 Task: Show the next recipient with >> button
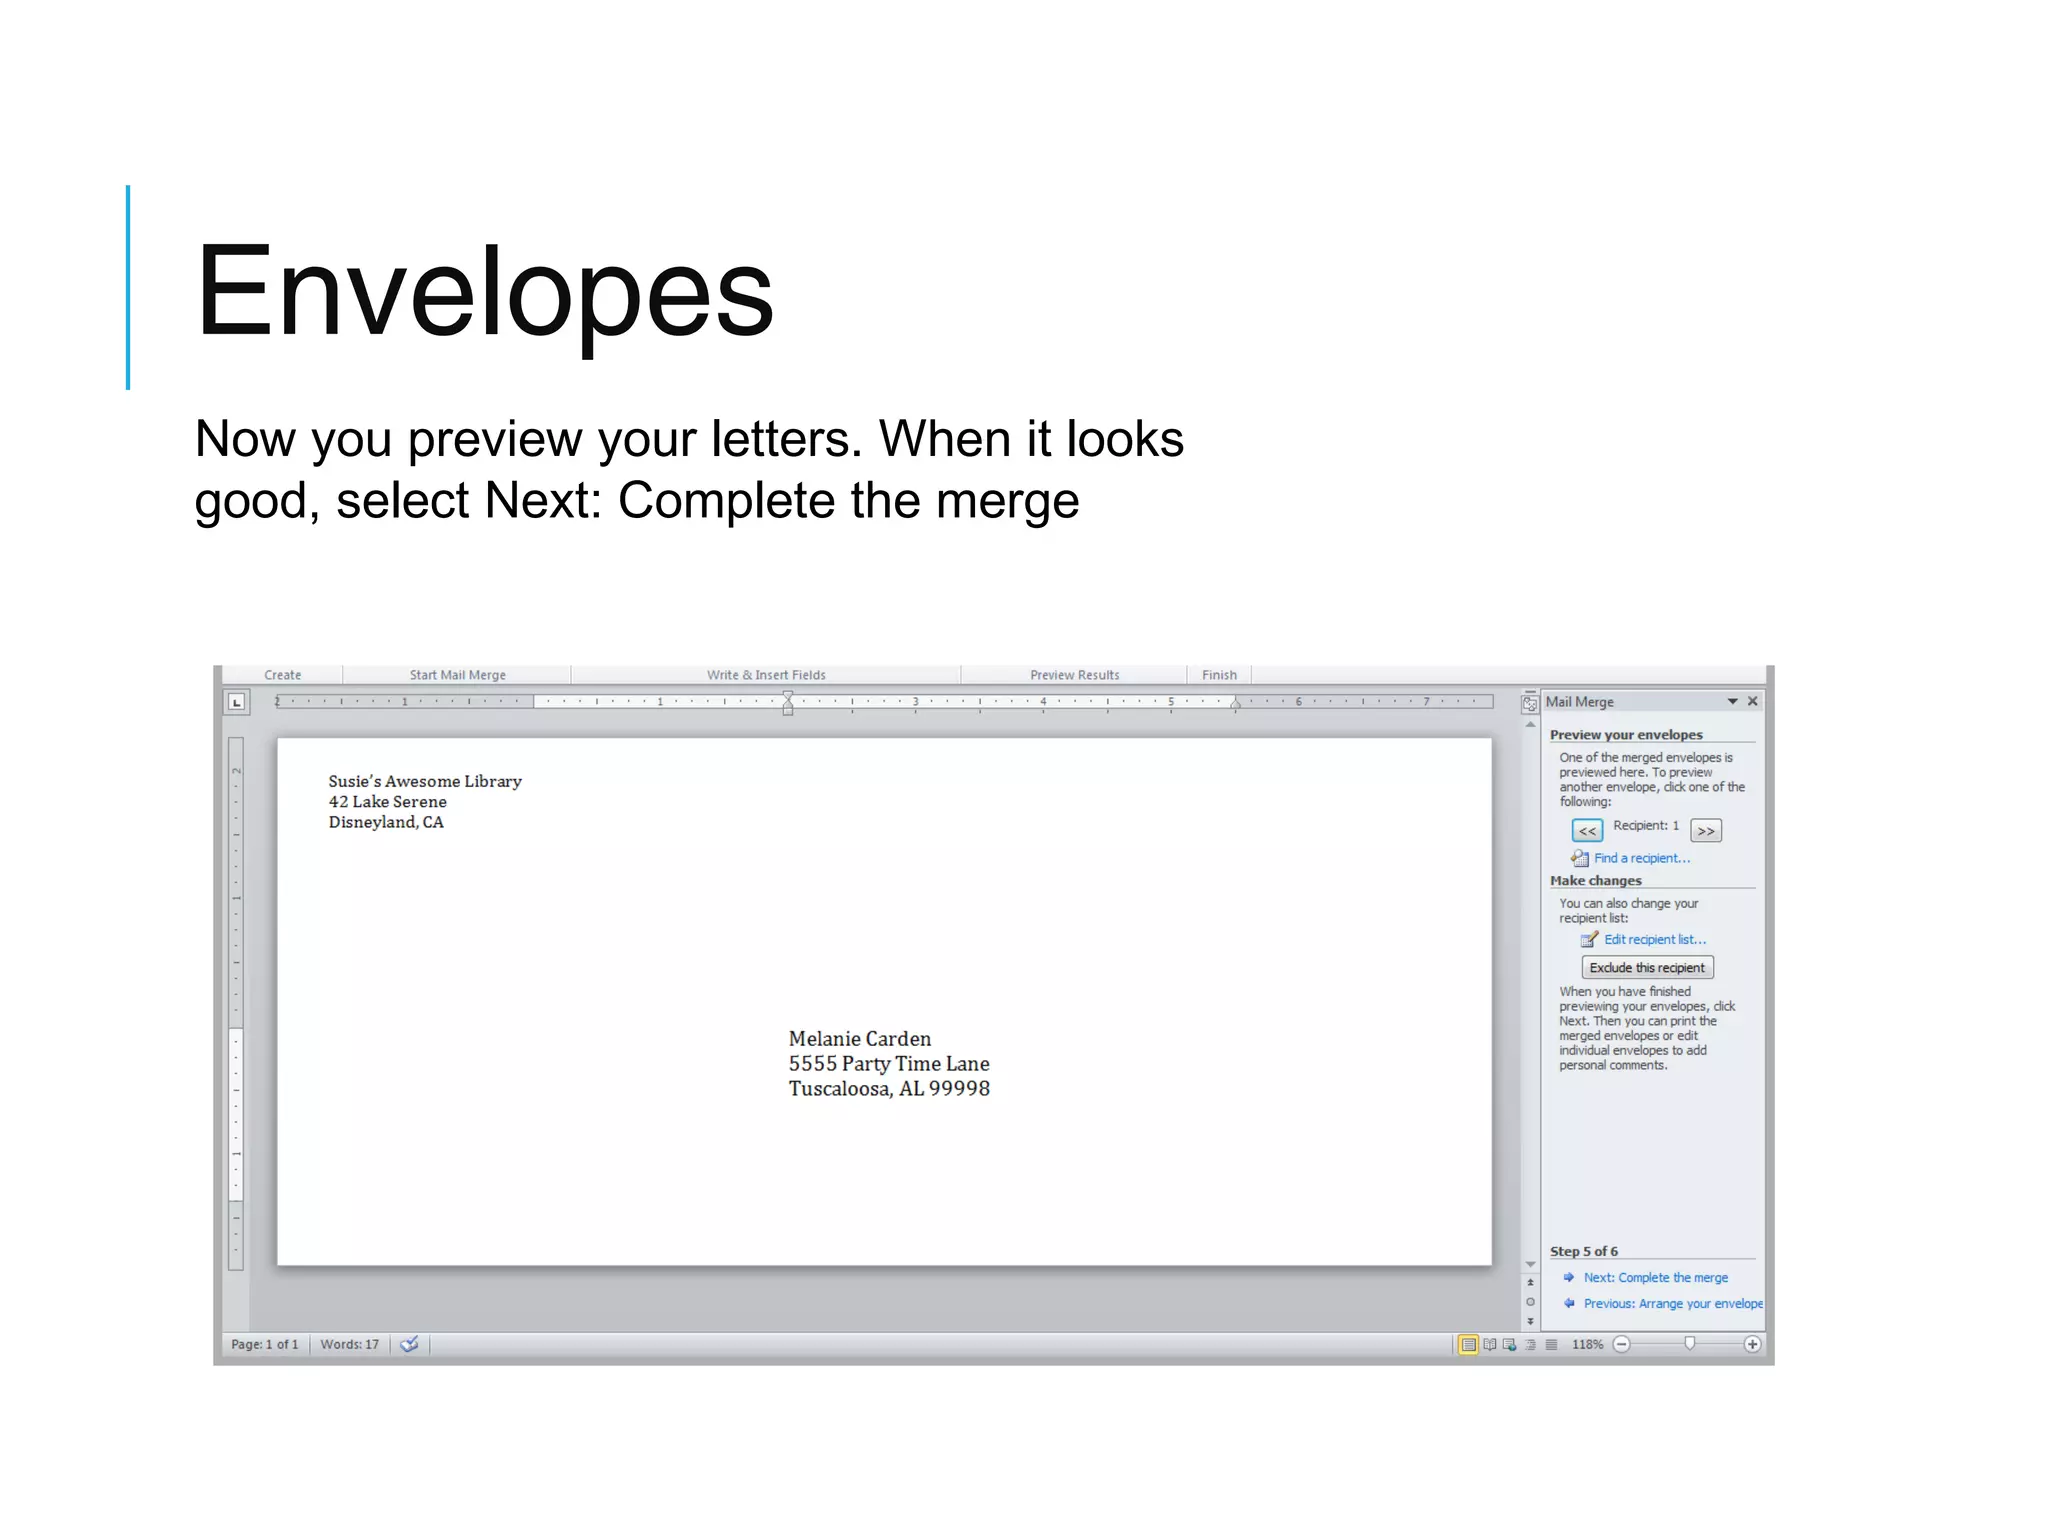click(x=1706, y=830)
